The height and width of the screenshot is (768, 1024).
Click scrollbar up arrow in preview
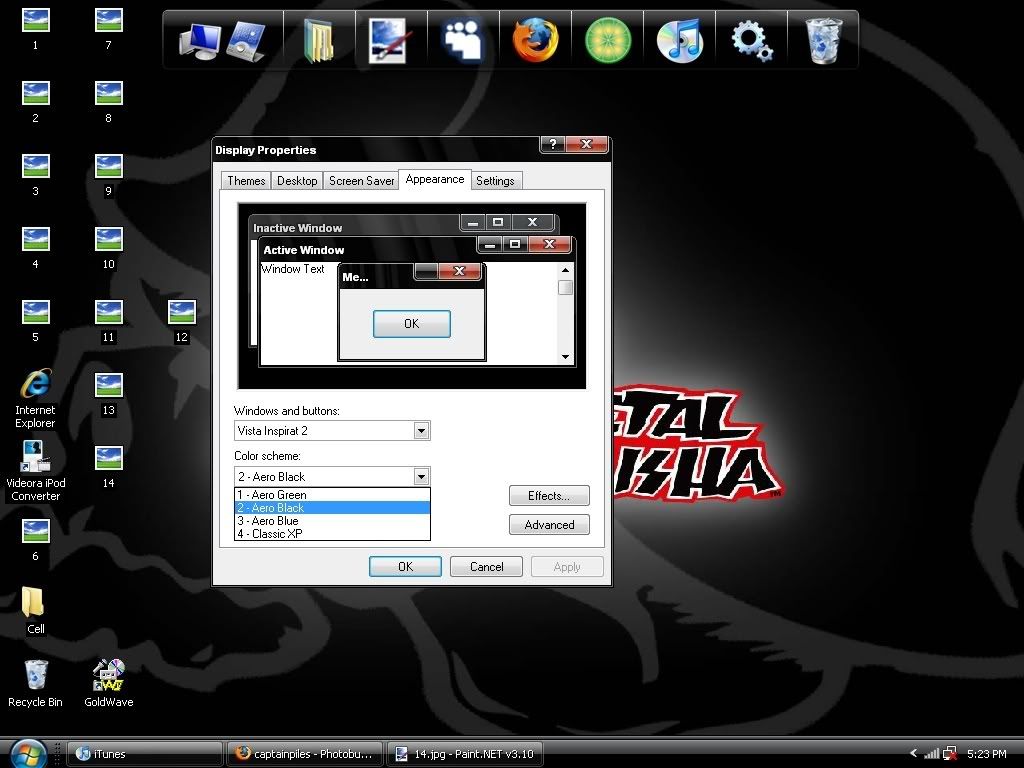click(x=566, y=270)
